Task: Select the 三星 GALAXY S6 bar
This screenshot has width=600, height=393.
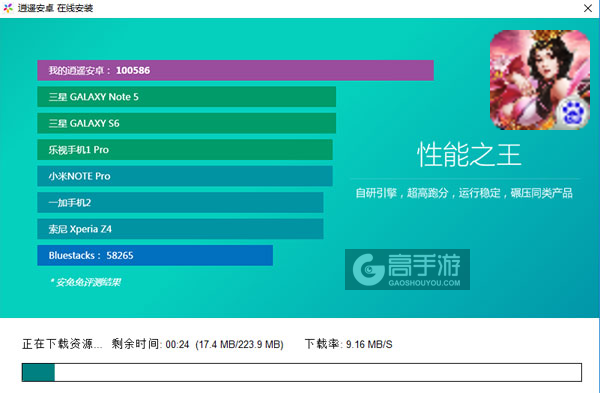Action: click(x=186, y=123)
